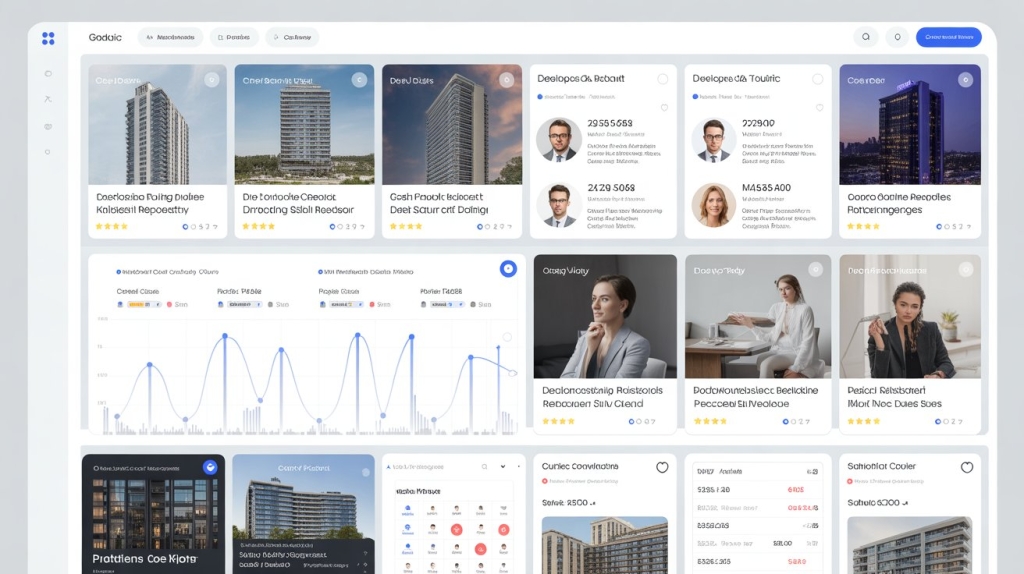Open search using the magnifier icon in header
This screenshot has width=1024, height=574.
tap(866, 37)
